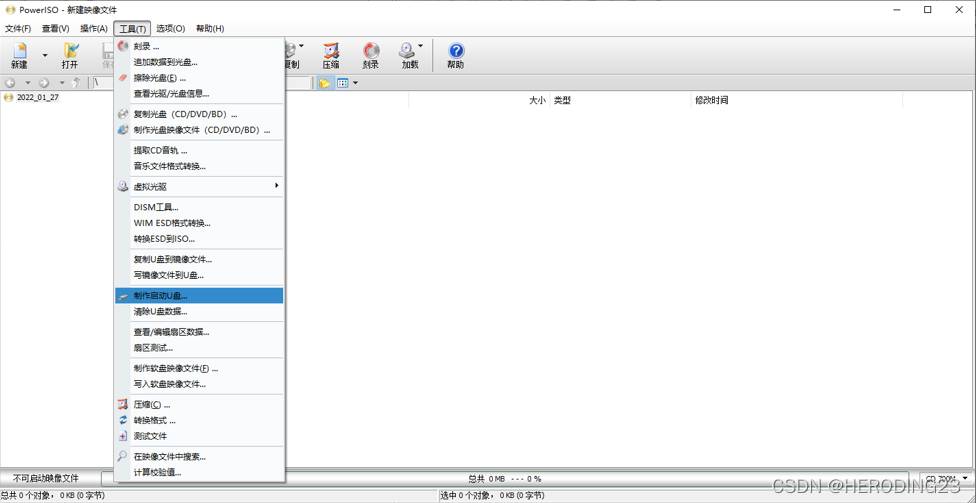Open the 选项(O) menu
The width and height of the screenshot is (976, 503).
point(171,29)
